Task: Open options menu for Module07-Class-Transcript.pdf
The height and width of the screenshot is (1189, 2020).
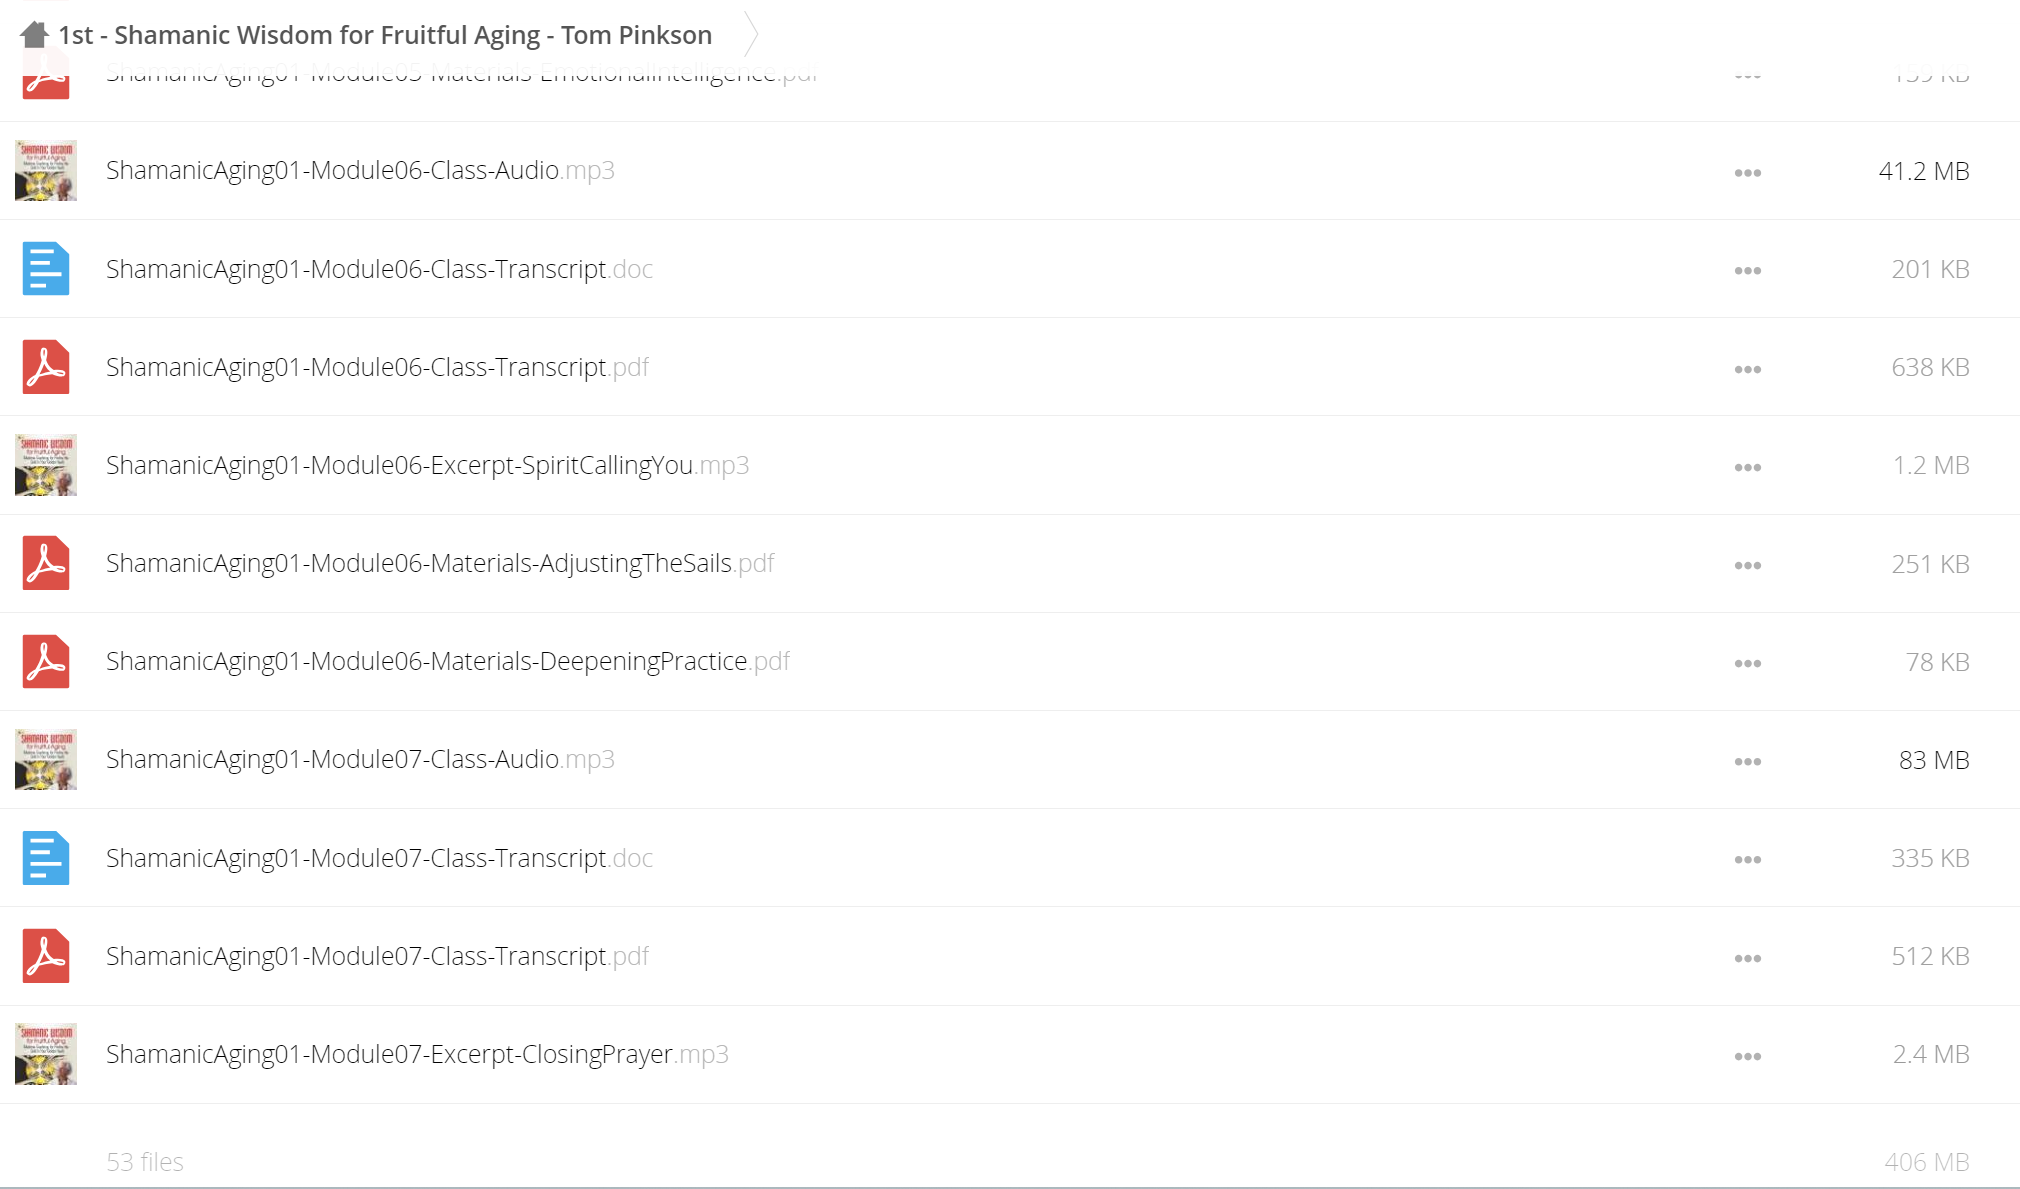Action: pos(1748,959)
